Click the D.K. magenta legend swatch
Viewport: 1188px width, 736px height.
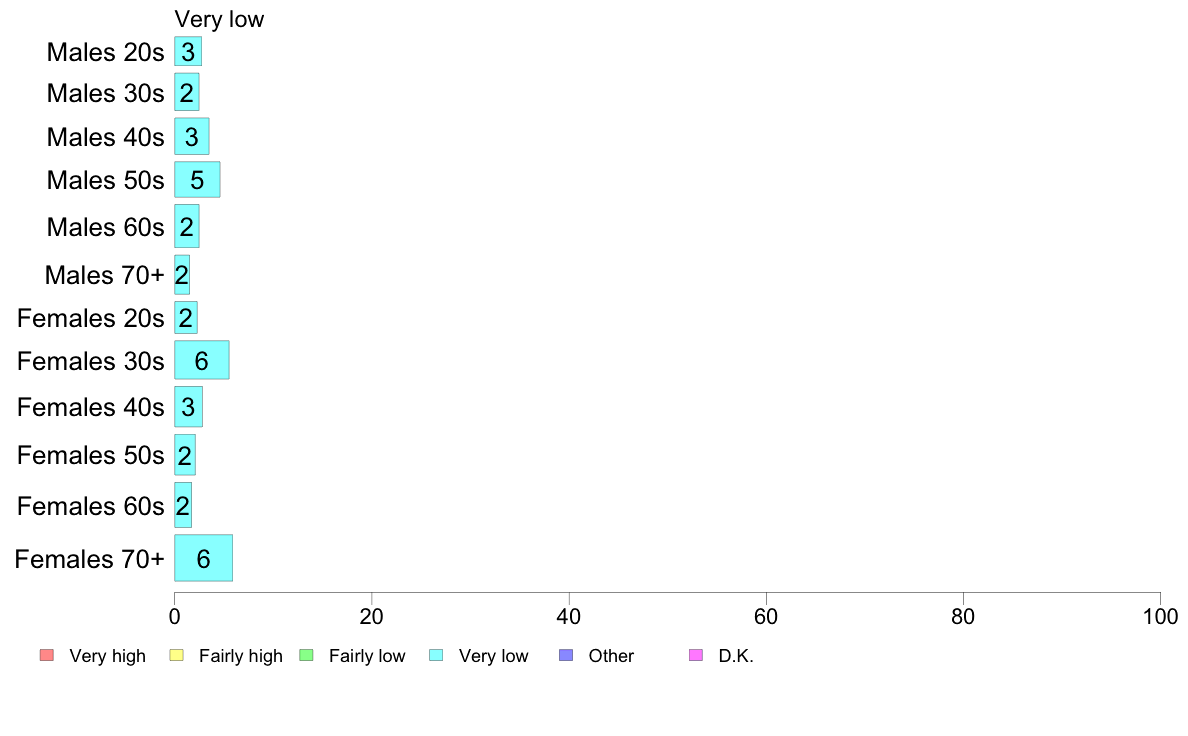[x=696, y=655]
